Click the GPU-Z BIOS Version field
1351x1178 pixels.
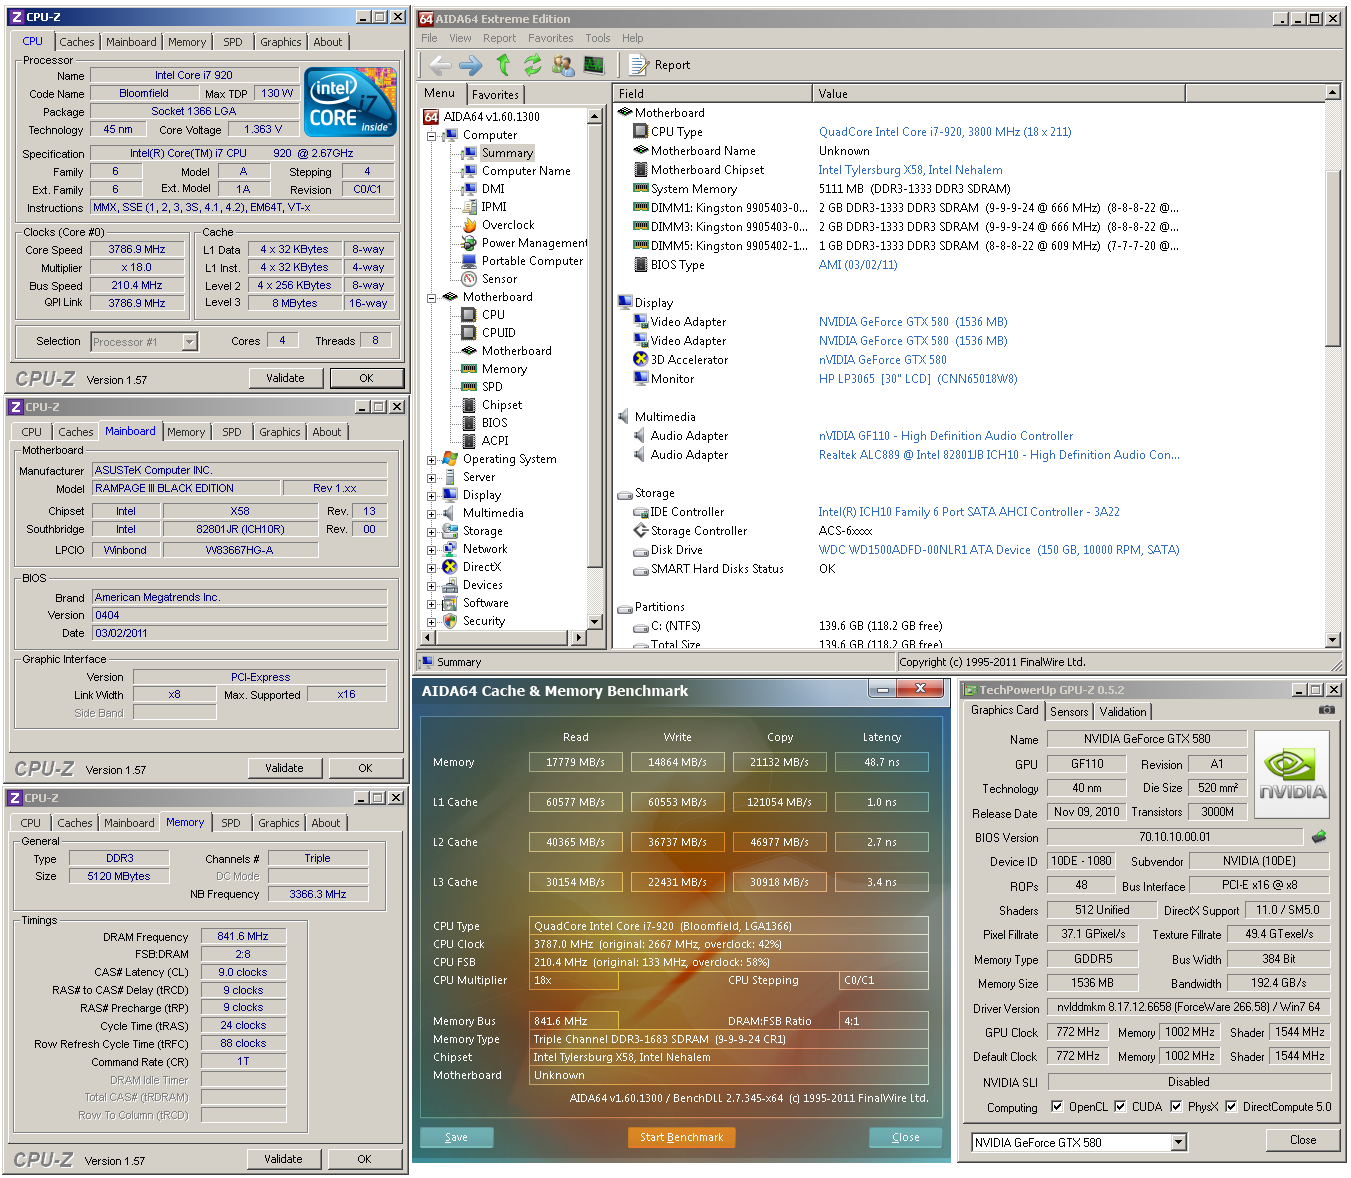(1175, 837)
